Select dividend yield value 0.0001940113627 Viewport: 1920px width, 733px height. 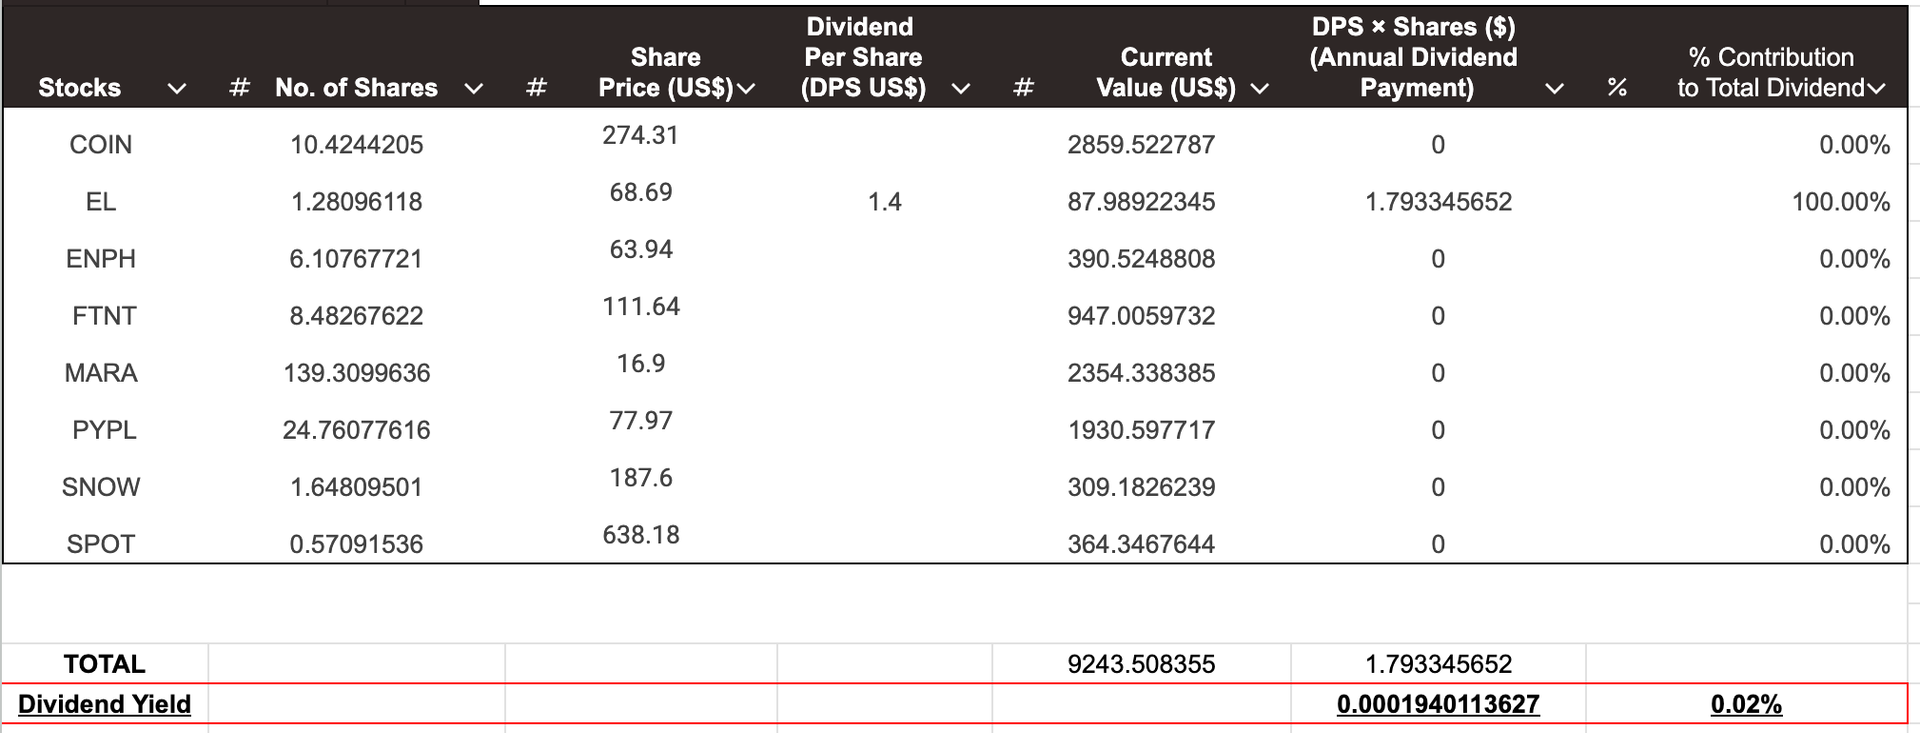[x=1438, y=704]
